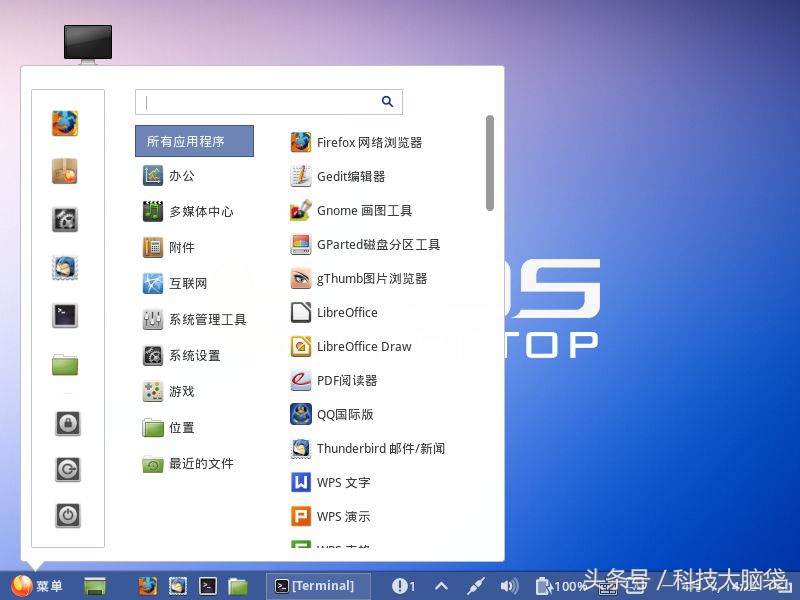
Task: Launch Thunderbird 邮件/新闻 from app list
Action: [367, 448]
